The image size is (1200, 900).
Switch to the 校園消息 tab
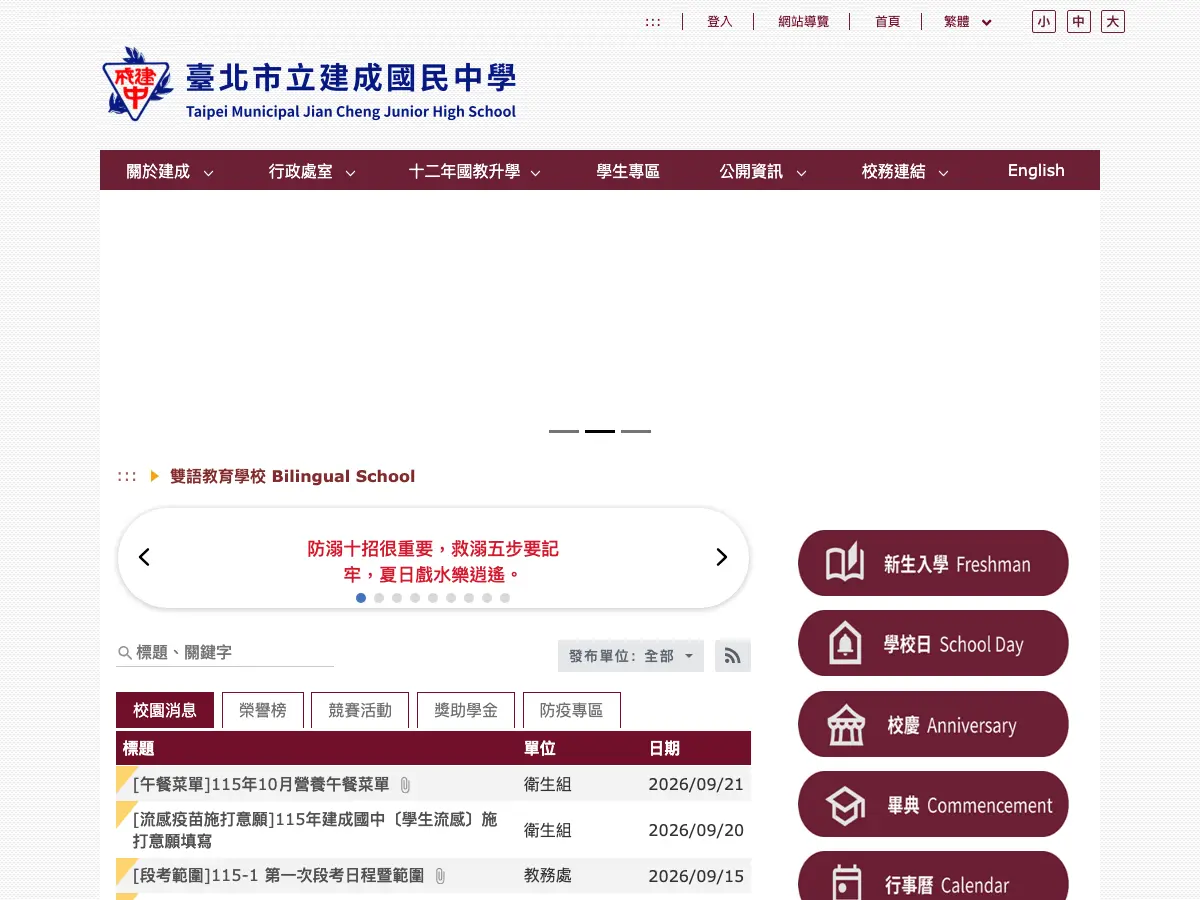[x=165, y=710]
